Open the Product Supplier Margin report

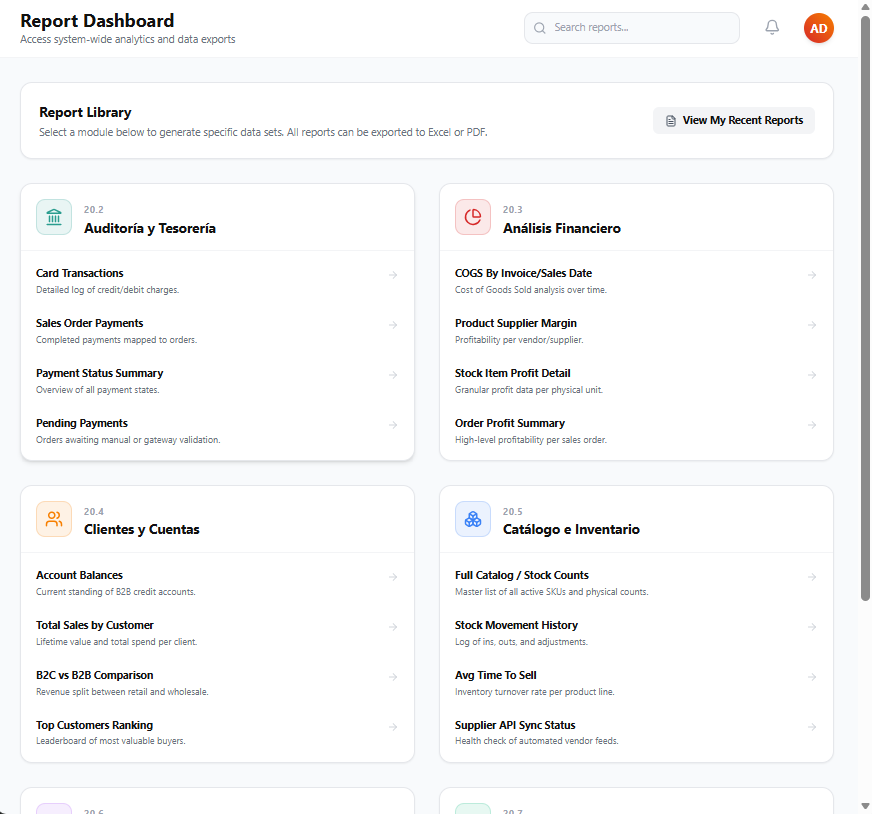point(636,331)
